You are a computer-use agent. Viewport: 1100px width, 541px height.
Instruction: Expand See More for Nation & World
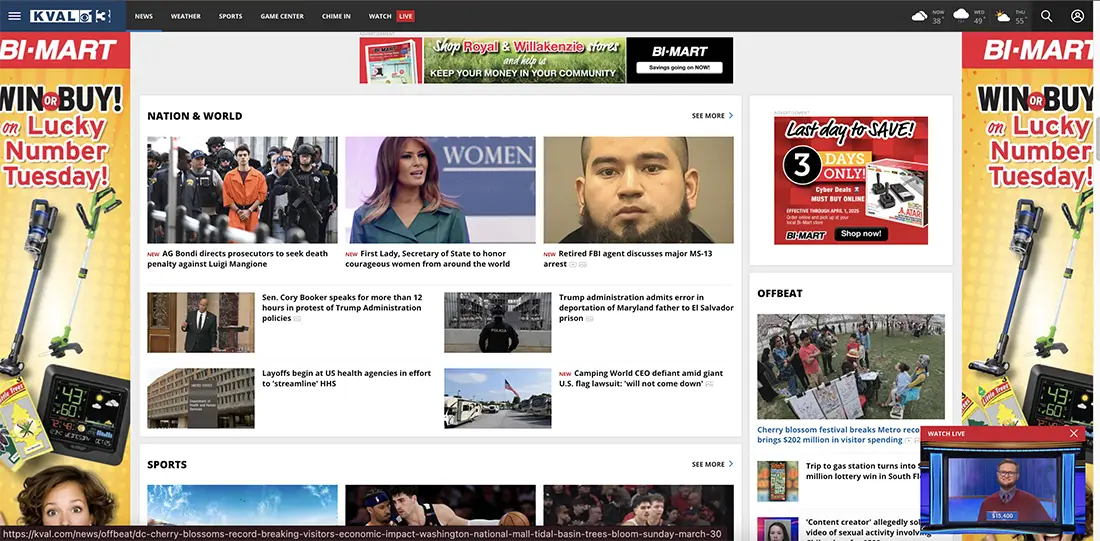pyautogui.click(x=712, y=116)
